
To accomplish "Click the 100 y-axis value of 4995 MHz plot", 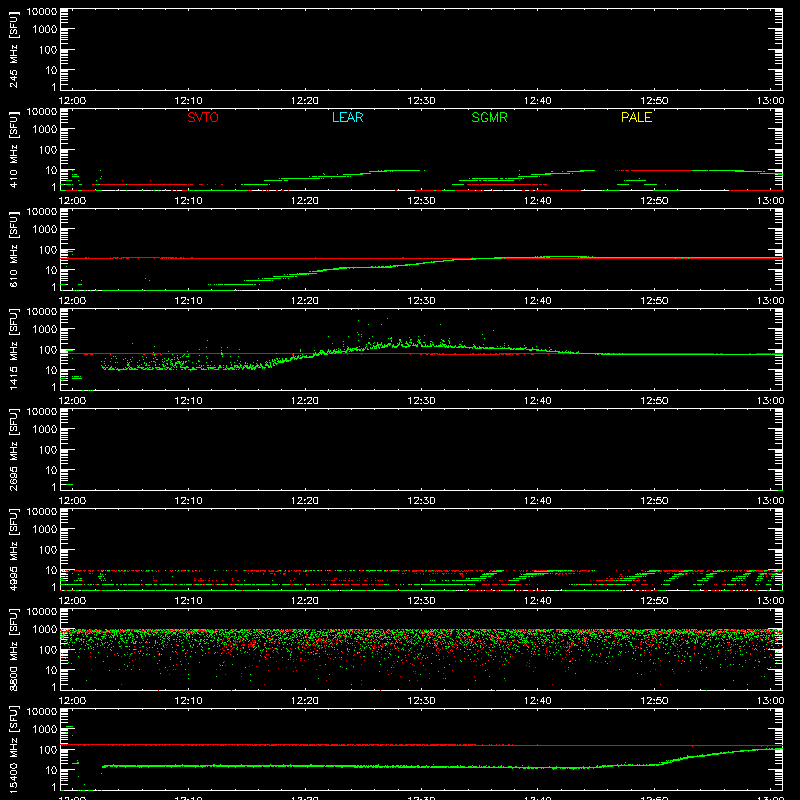I will click(48, 550).
